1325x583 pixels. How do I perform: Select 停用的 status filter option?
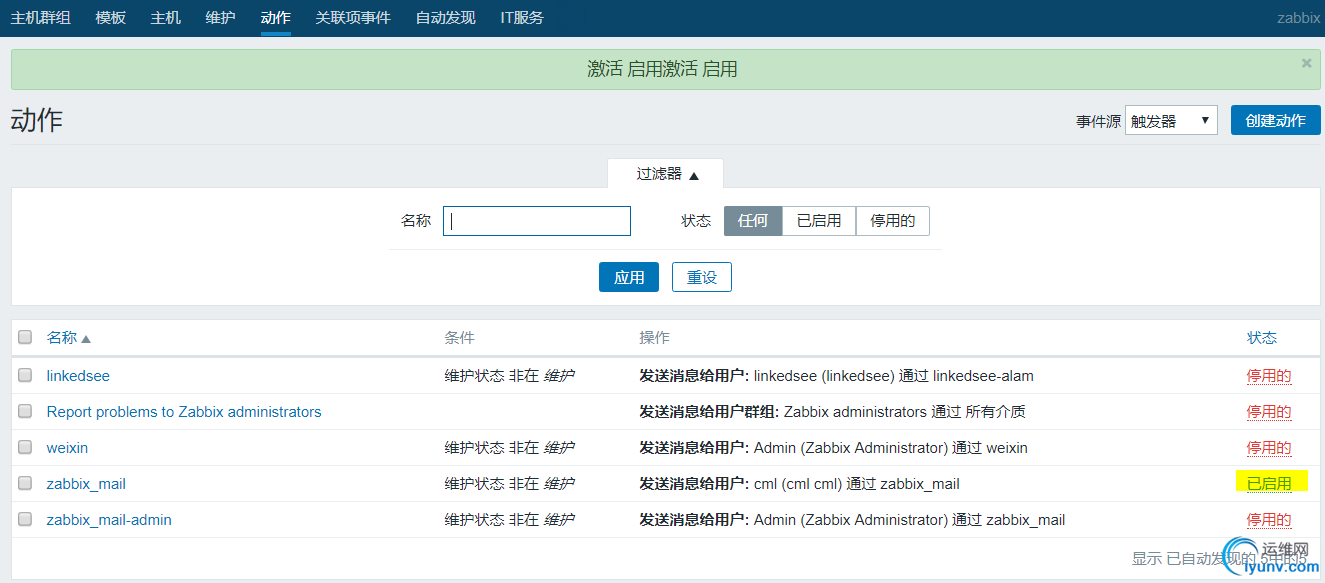coord(893,221)
